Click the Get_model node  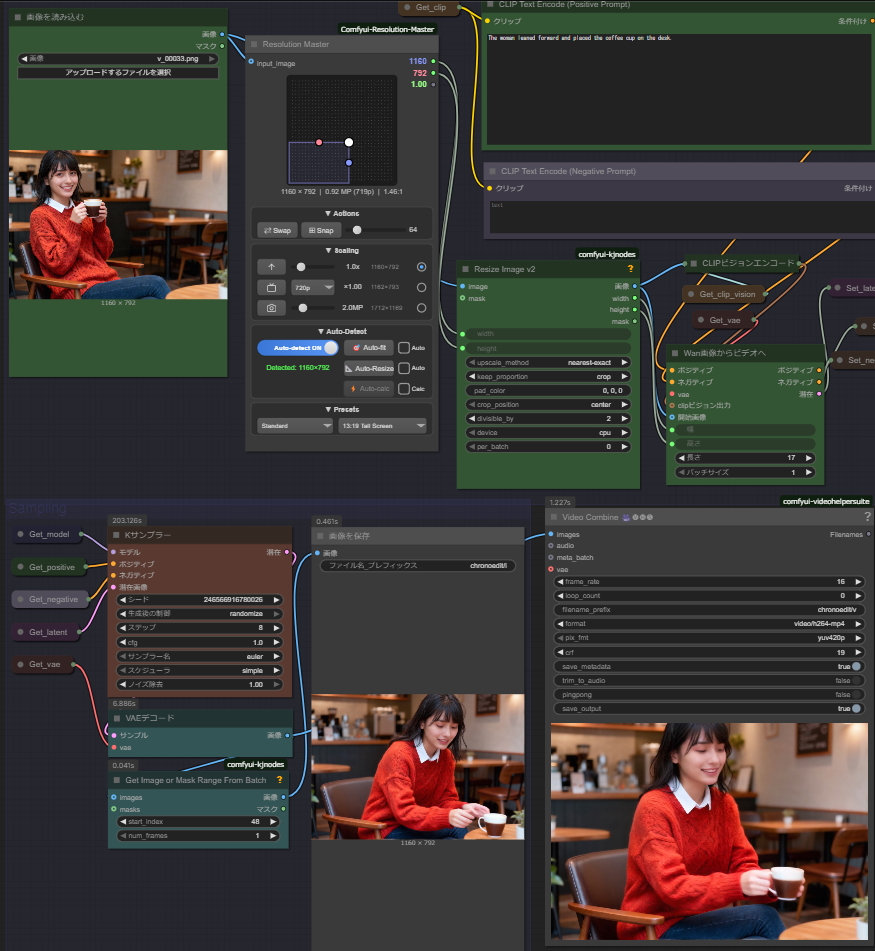pyautogui.click(x=49, y=534)
